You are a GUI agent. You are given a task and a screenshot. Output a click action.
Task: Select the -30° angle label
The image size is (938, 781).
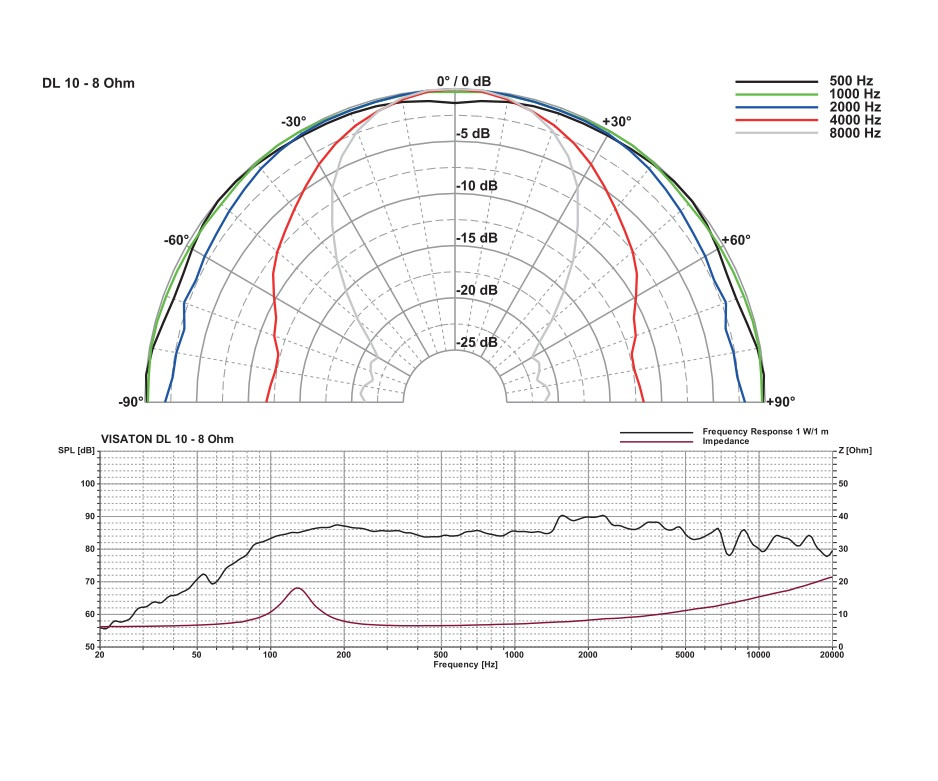pos(293,122)
